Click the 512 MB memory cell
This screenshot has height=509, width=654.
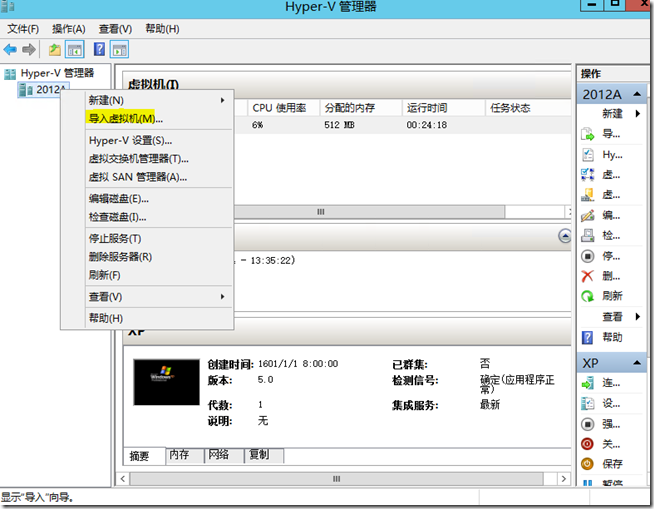[339, 125]
